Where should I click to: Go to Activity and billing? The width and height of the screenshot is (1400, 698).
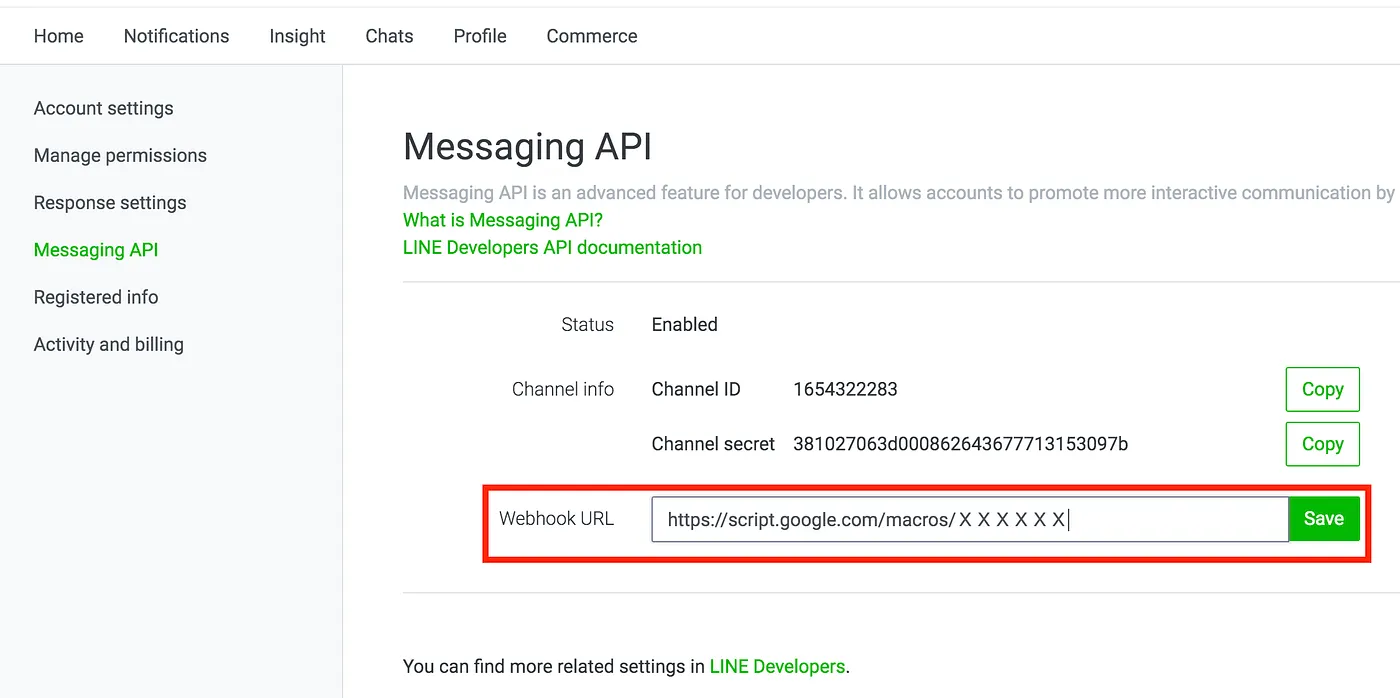pyautogui.click(x=109, y=344)
